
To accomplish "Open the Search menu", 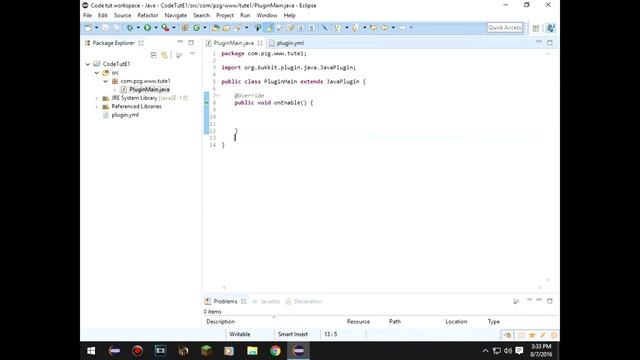I will pos(201,16).
